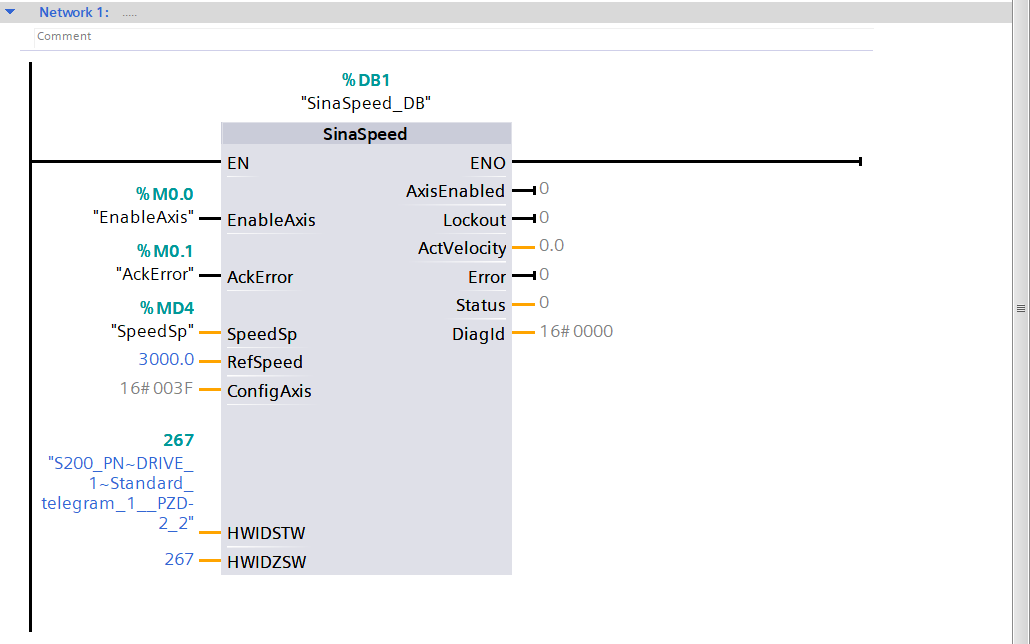The width and height of the screenshot is (1030, 644).
Task: Select the bold 267 hardware ID above the telegram name
Action: pos(179,440)
